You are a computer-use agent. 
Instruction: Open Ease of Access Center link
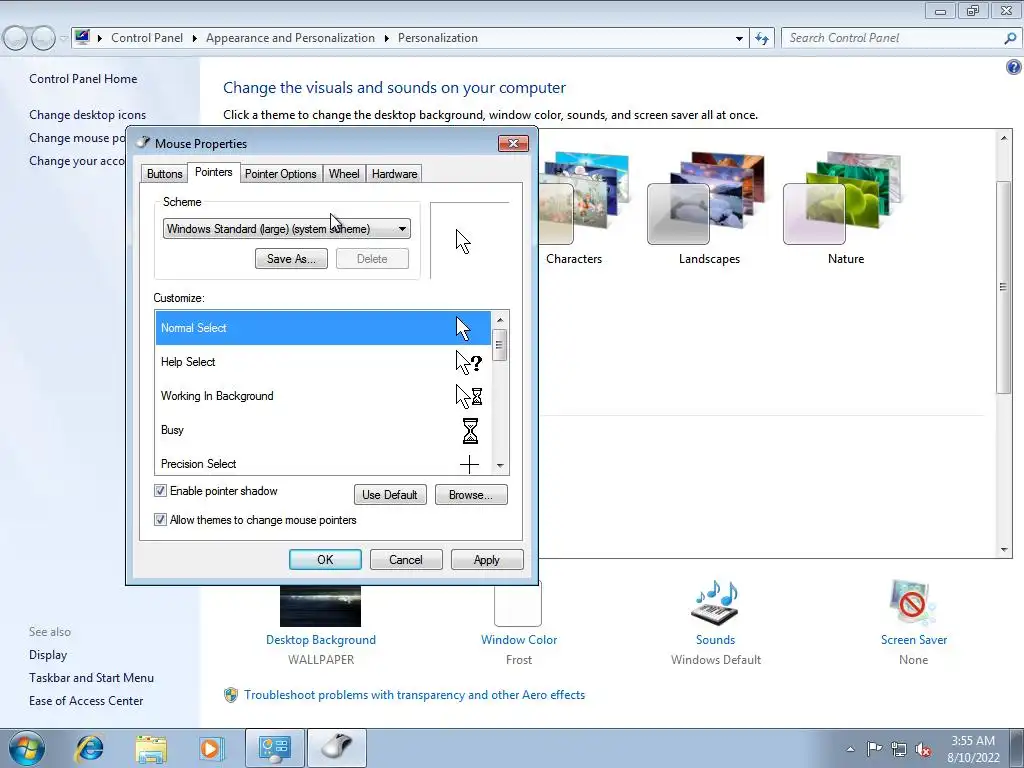pyautogui.click(x=86, y=701)
